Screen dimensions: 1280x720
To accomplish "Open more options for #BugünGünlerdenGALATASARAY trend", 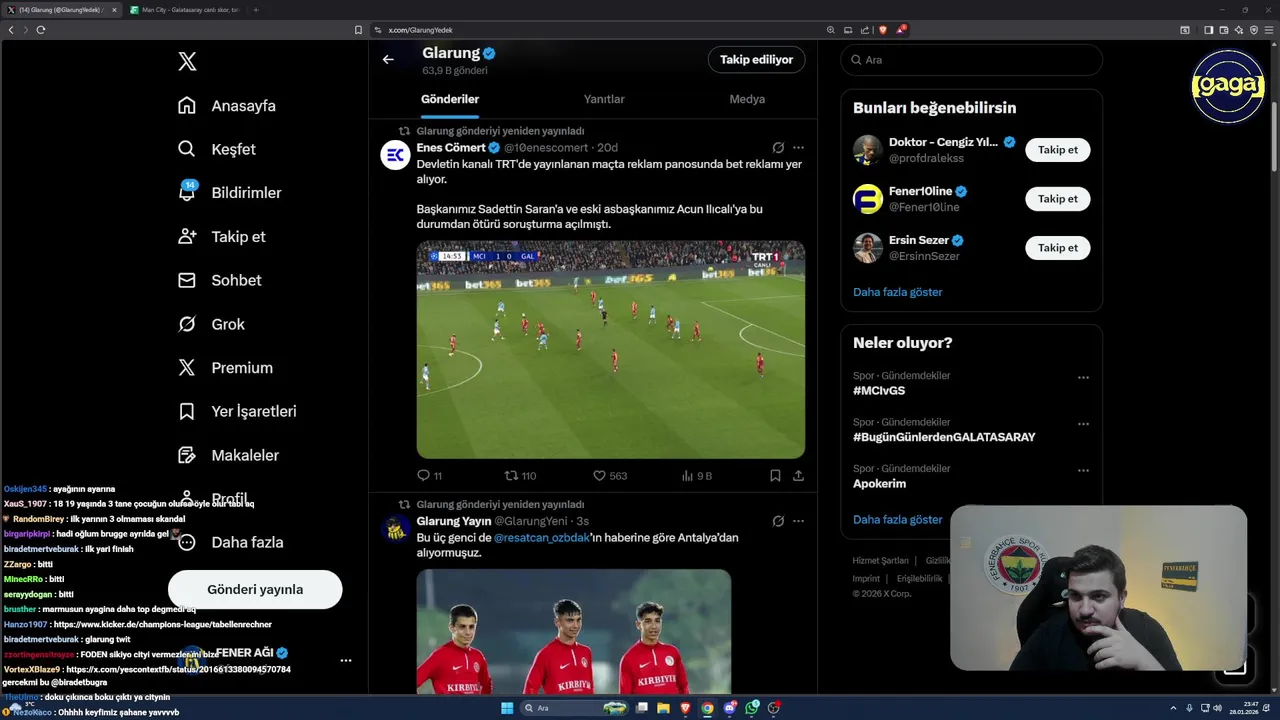I will (1083, 424).
